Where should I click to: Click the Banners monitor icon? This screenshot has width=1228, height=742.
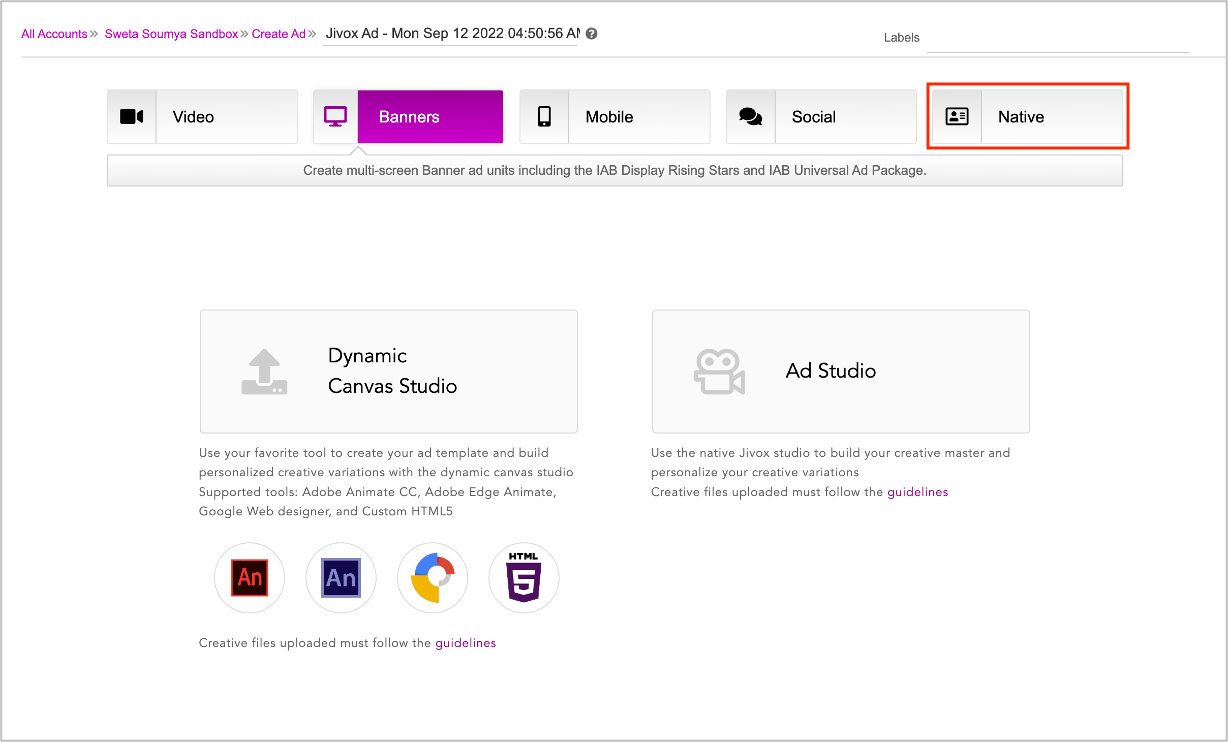tap(336, 117)
